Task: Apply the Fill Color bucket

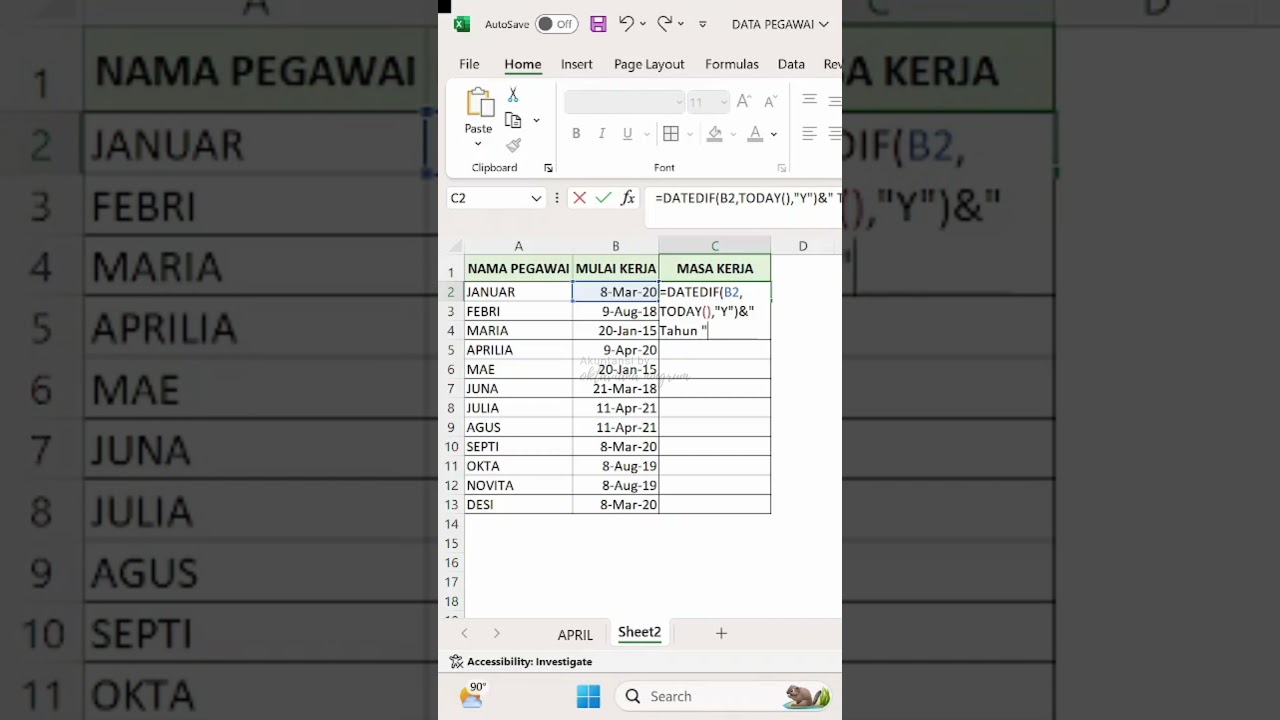Action: coord(714,134)
